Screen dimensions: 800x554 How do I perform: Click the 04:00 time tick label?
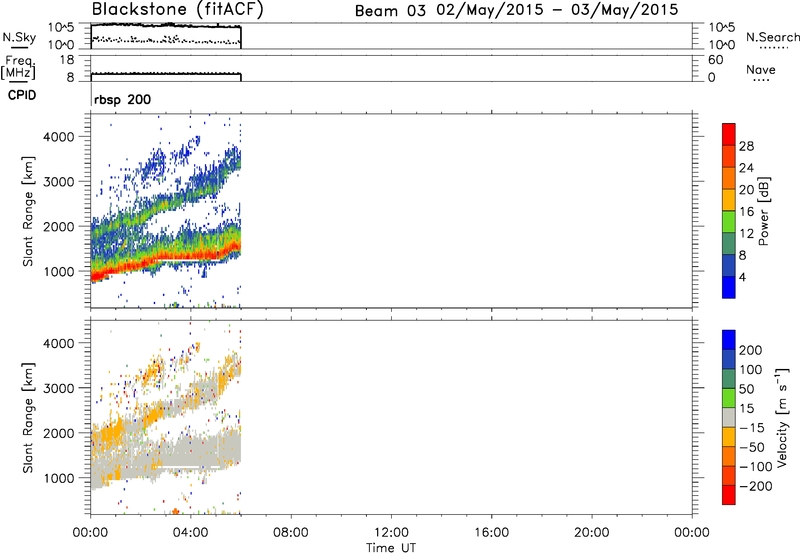click(190, 533)
